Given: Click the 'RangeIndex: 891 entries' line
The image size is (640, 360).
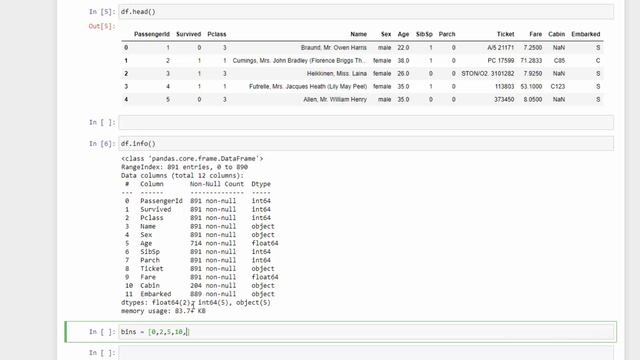Looking at the screenshot, I should (184, 167).
